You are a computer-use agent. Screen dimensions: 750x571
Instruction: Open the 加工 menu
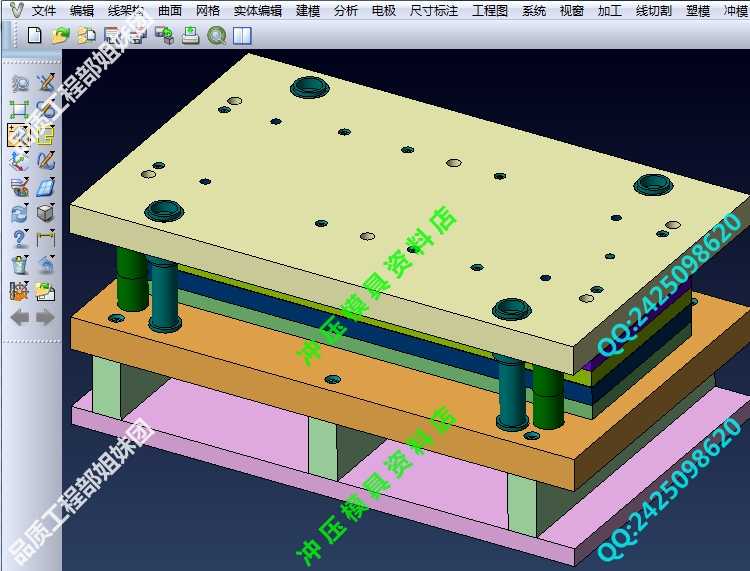pyautogui.click(x=609, y=11)
